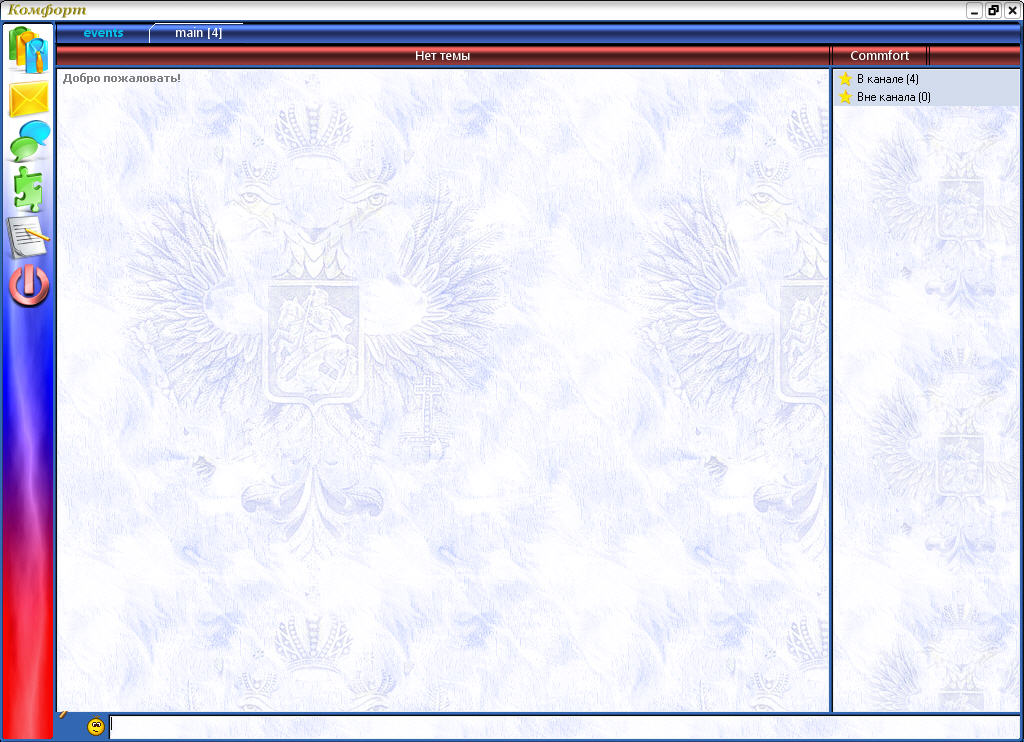This screenshot has width=1024, height=742.
Task: Click the Commfort header label
Action: pyautogui.click(x=879, y=56)
